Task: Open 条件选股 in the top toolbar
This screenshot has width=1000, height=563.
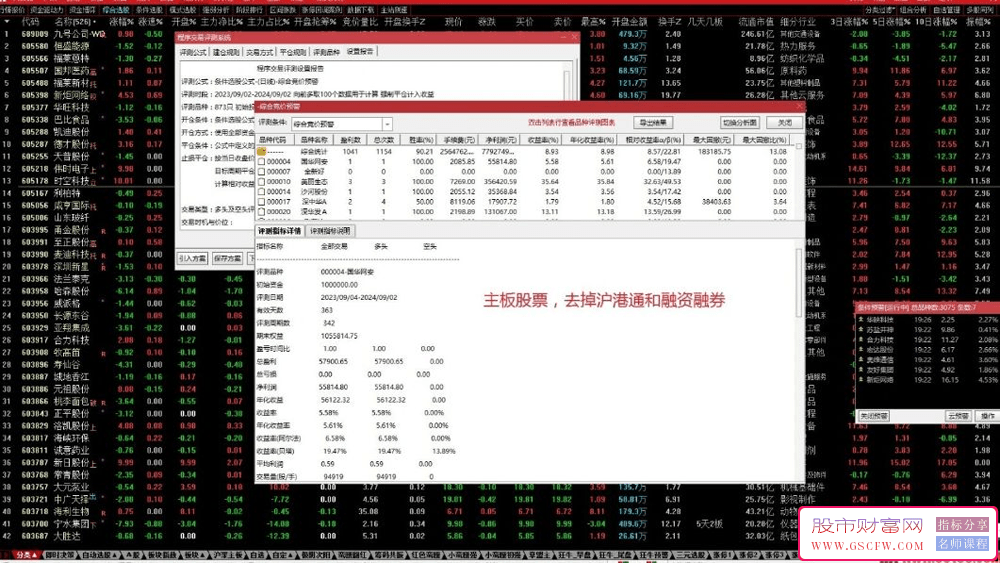Action: pyautogui.click(x=149, y=10)
